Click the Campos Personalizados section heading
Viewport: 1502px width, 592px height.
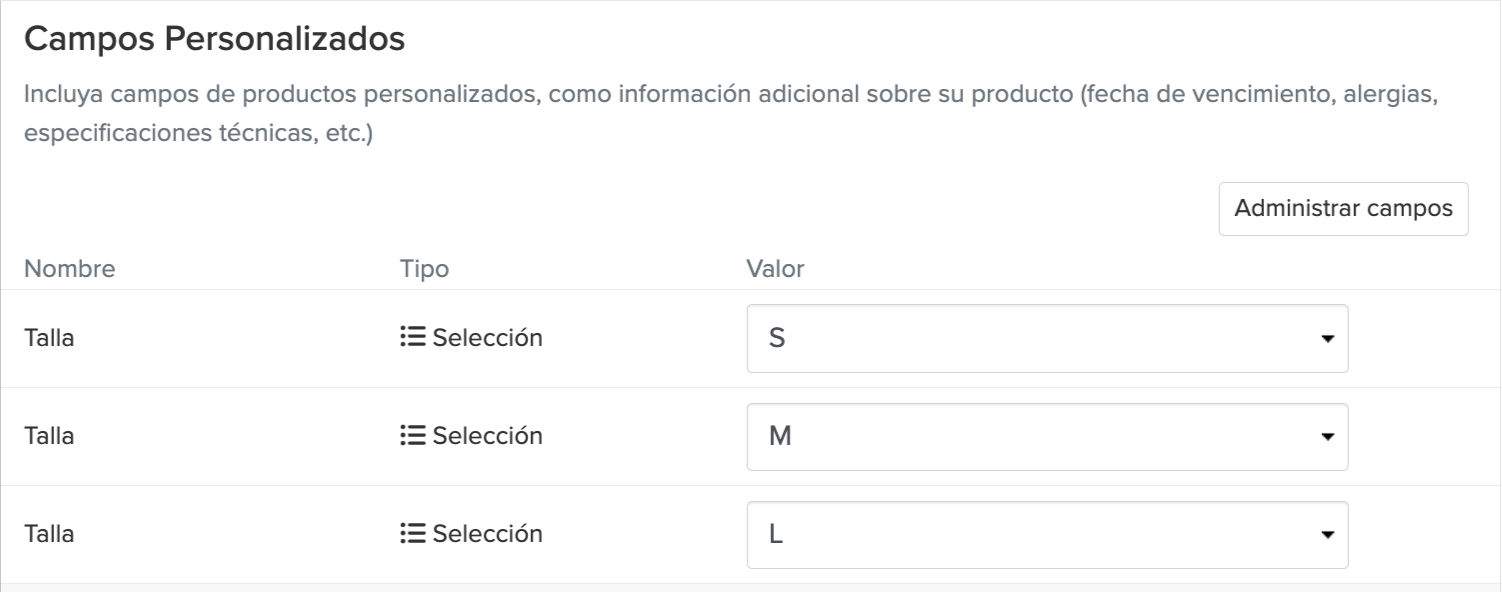click(214, 39)
